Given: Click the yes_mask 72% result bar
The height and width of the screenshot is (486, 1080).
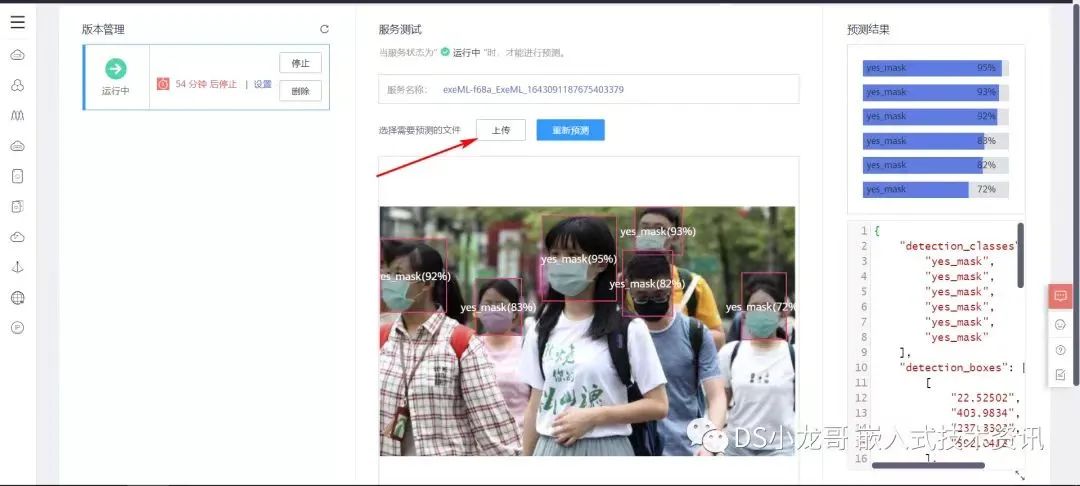Looking at the screenshot, I should [x=935, y=189].
